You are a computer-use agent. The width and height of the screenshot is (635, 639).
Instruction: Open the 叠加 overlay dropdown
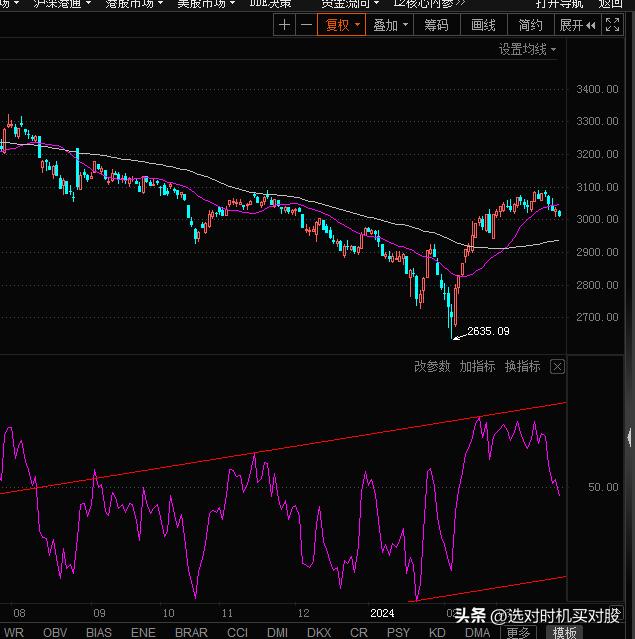coord(390,25)
